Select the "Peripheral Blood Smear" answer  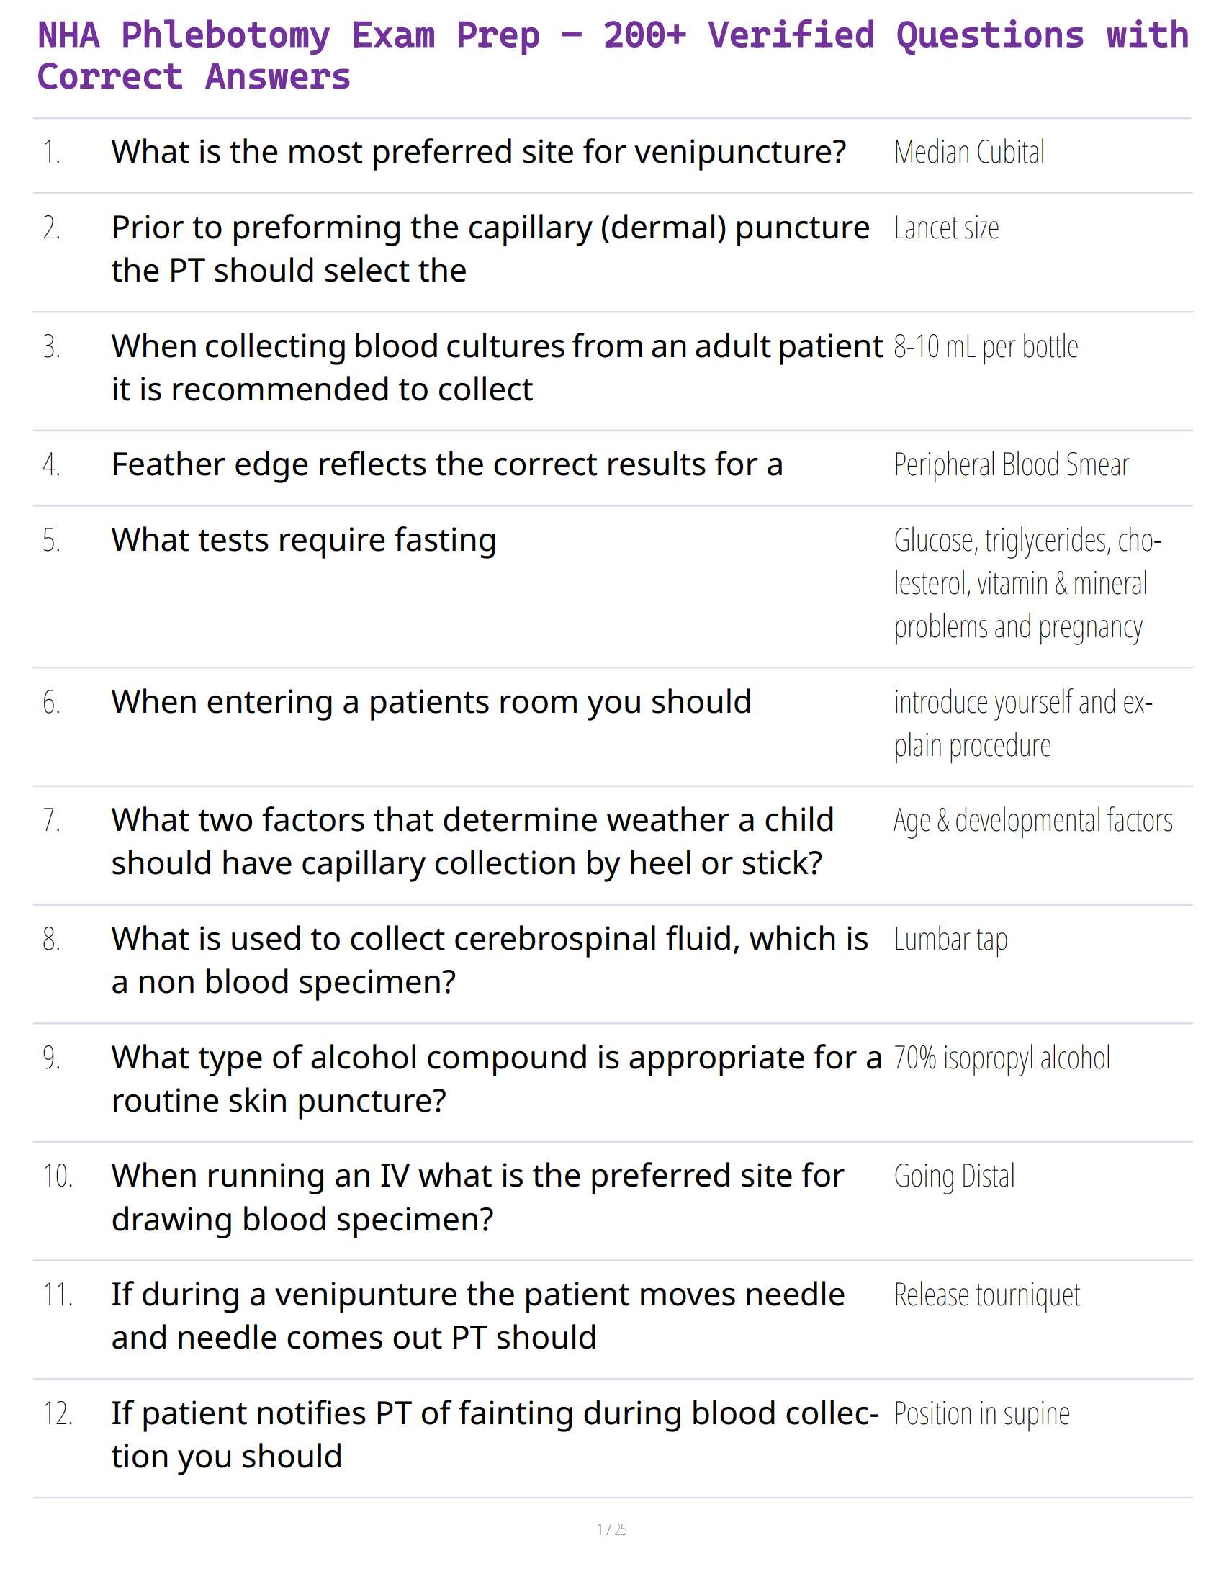(x=1011, y=465)
